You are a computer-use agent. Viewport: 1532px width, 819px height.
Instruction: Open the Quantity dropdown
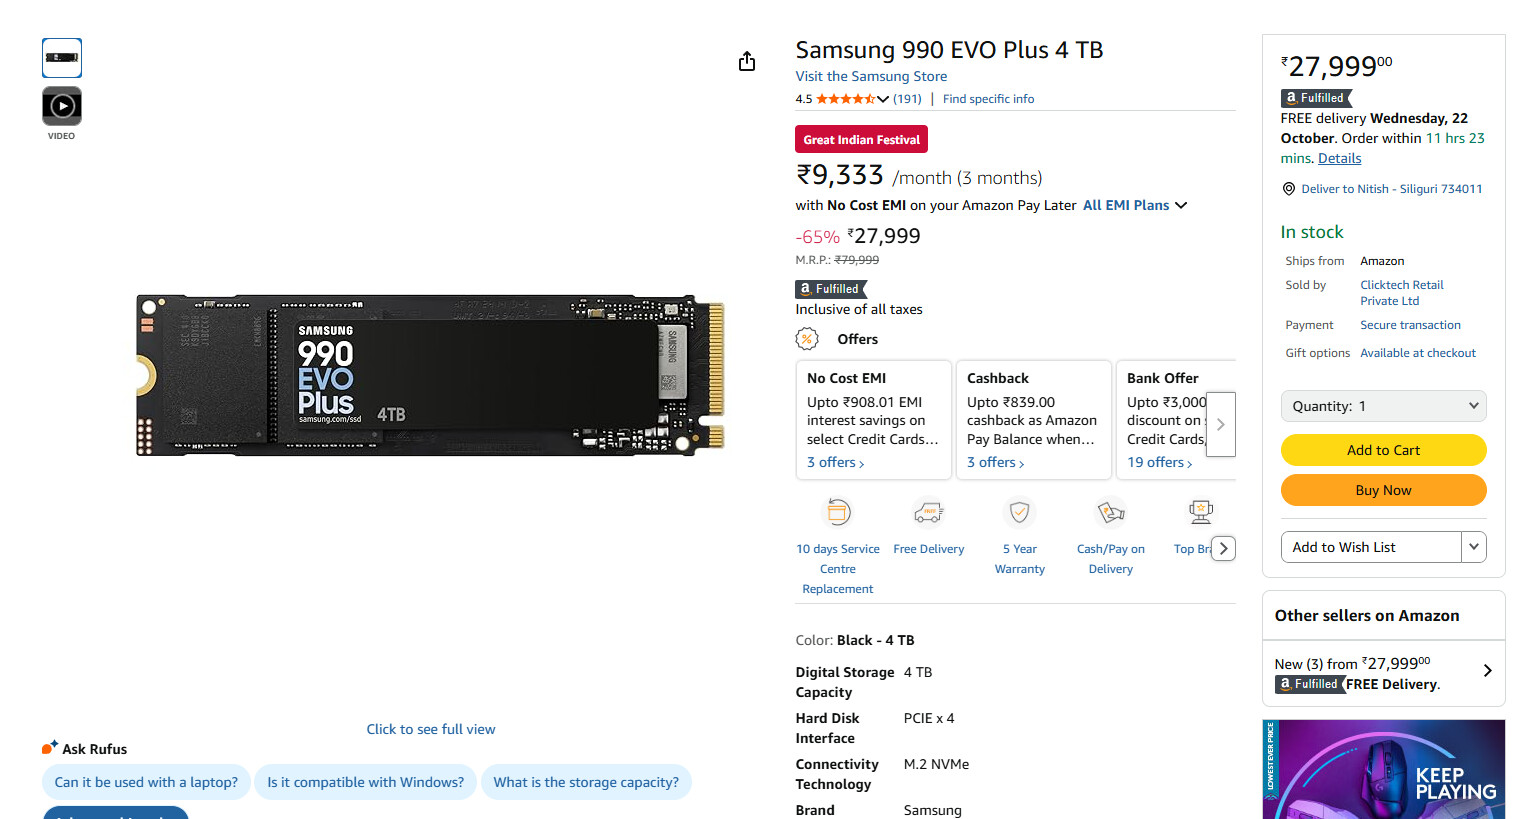click(1383, 406)
